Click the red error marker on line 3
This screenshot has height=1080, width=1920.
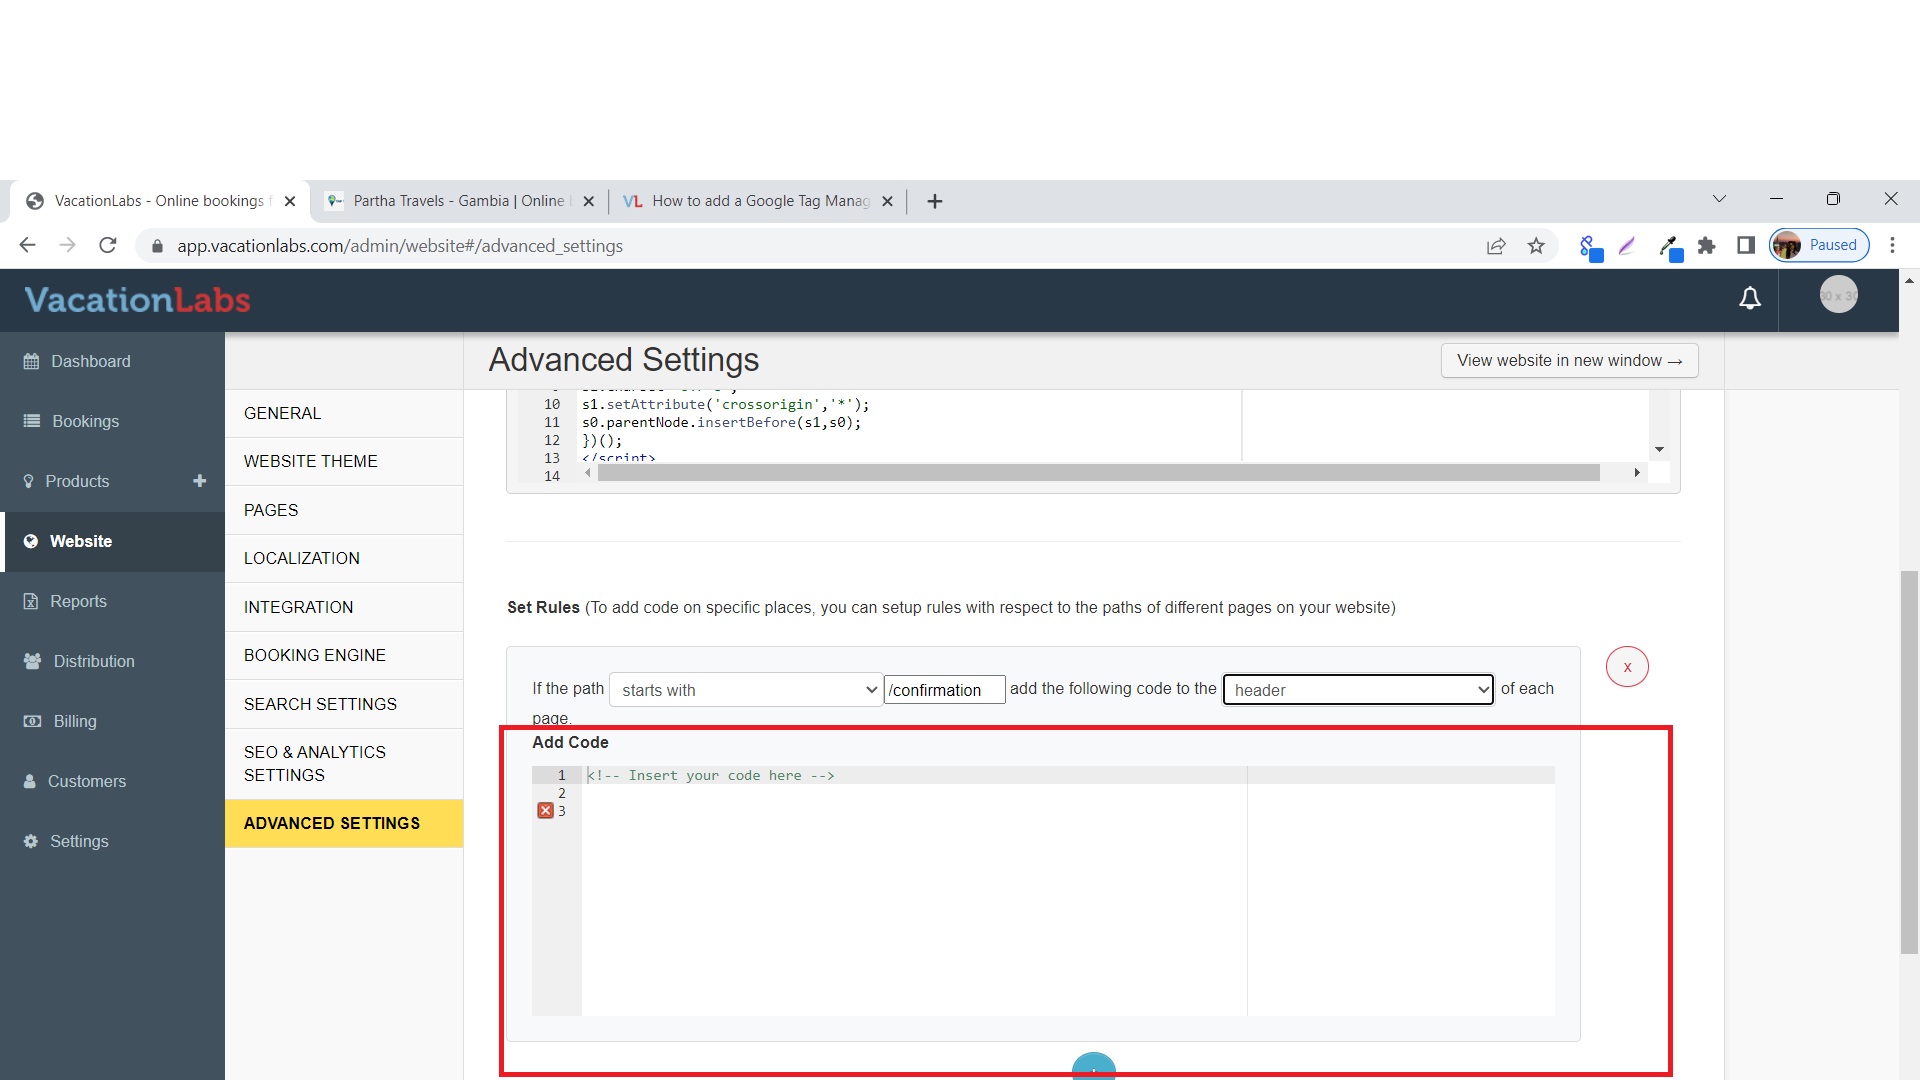click(x=545, y=811)
